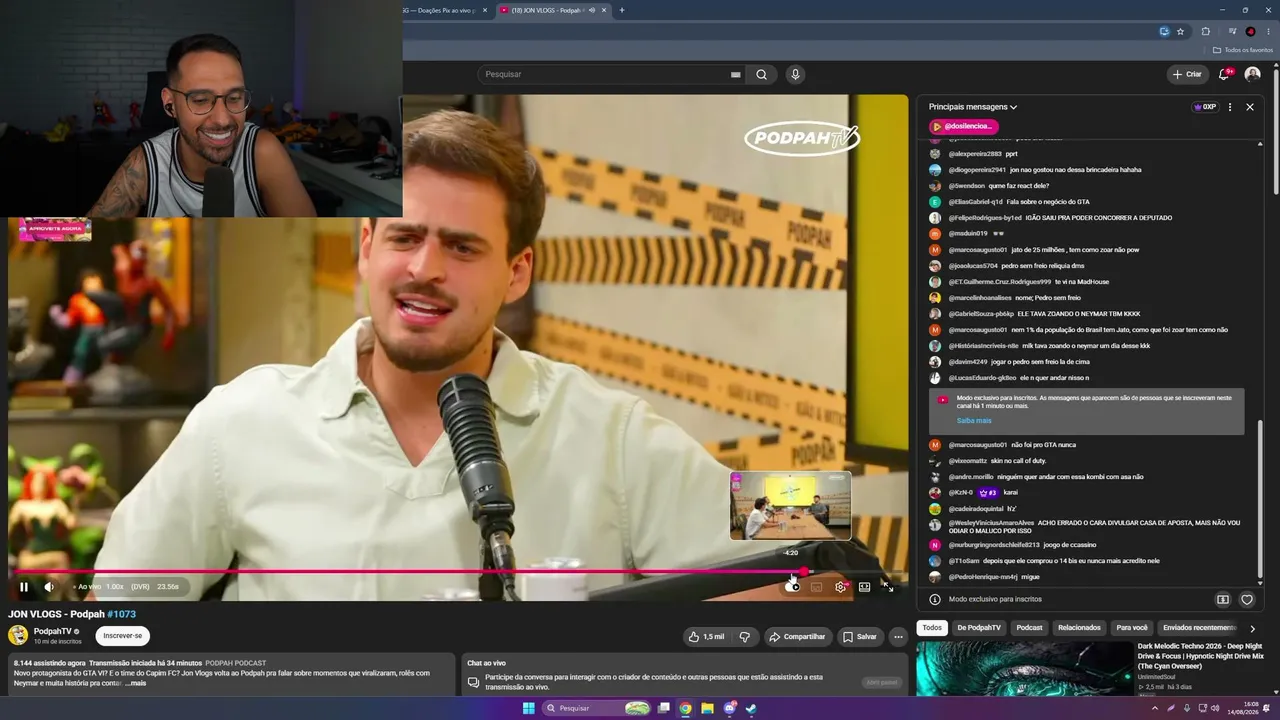Switch to the Doações Pix browser tab
This screenshot has width=1280, height=720.
click(x=444, y=10)
